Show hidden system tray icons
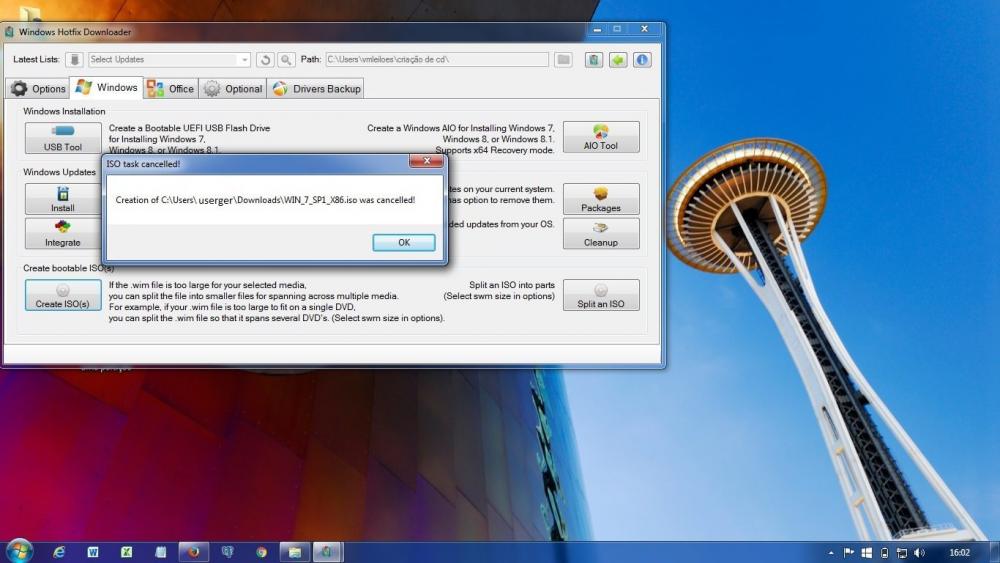 pos(831,552)
